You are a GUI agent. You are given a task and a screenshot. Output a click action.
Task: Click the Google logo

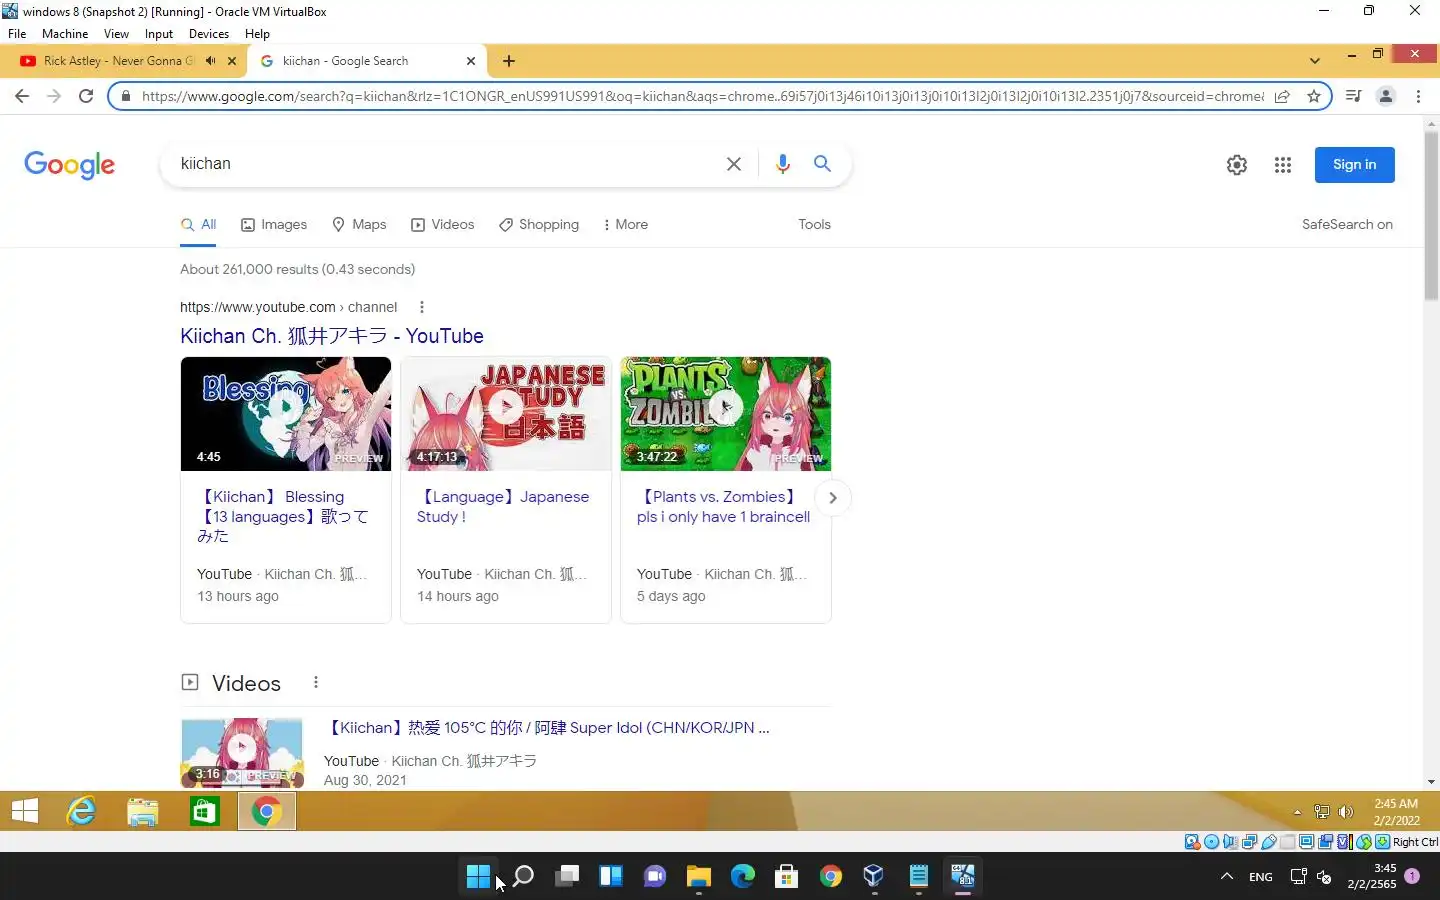point(70,165)
